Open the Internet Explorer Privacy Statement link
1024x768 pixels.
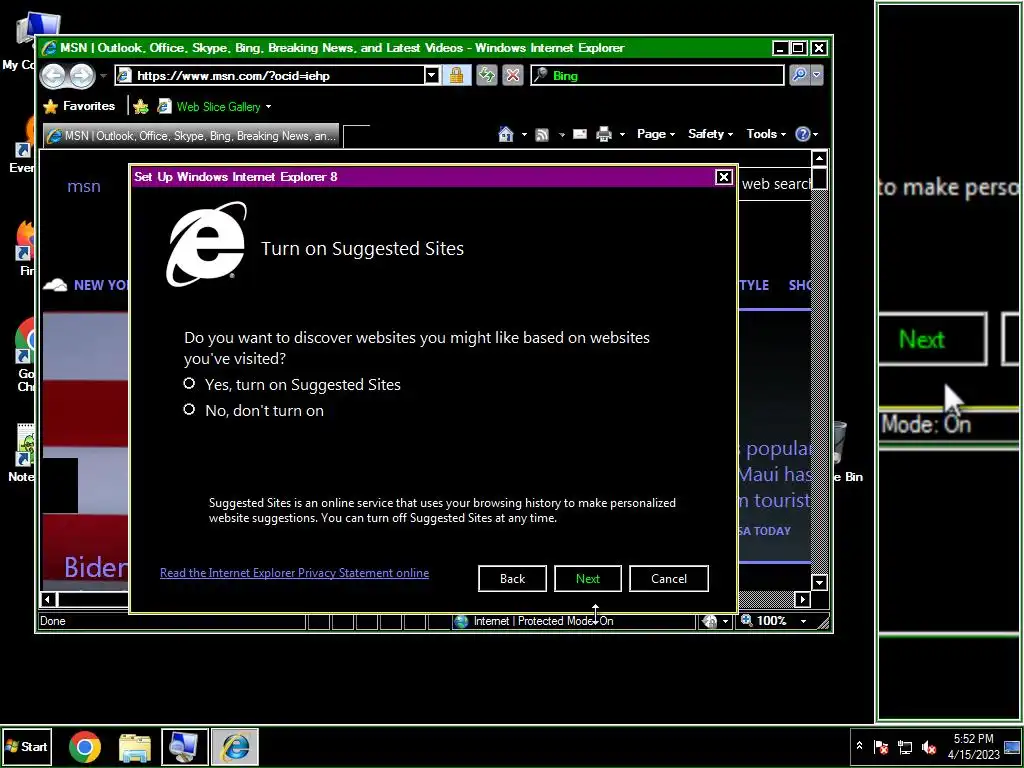(x=295, y=573)
